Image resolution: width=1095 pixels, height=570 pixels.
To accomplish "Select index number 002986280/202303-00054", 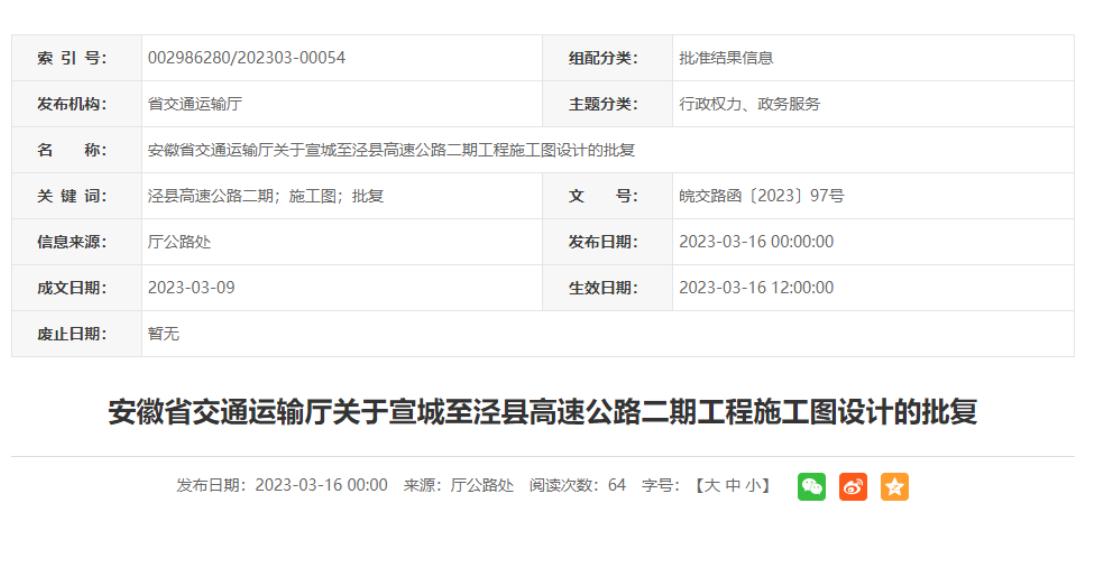I will pyautogui.click(x=247, y=58).
